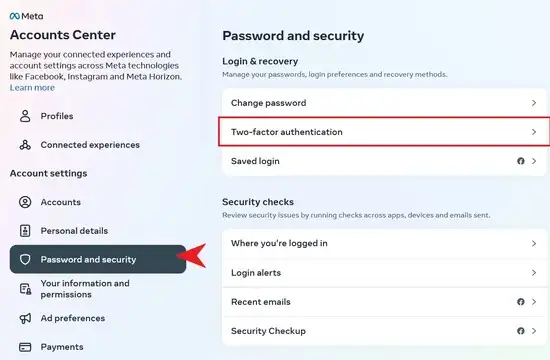This screenshot has width=550, height=360.
Task: Click the Payments credit card icon
Action: coord(25,347)
